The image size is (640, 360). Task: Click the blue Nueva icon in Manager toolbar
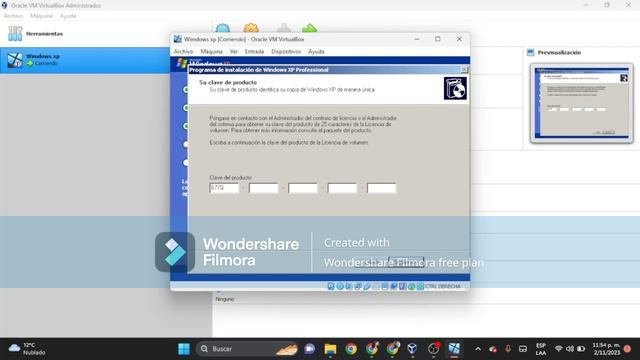point(223,28)
